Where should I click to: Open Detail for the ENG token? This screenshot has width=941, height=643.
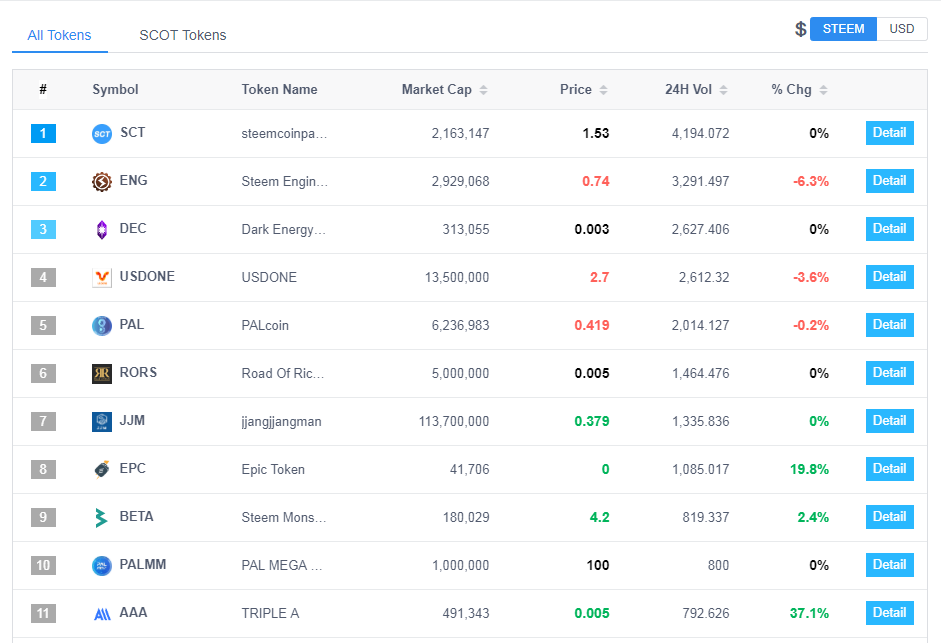889,181
